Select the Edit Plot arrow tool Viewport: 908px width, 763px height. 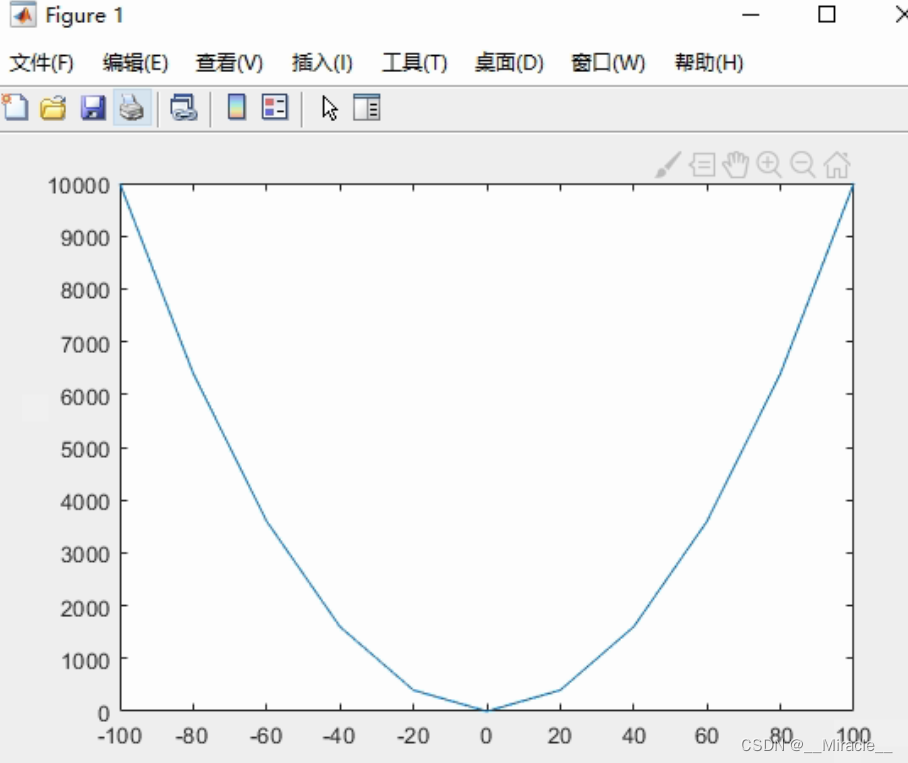pos(328,107)
